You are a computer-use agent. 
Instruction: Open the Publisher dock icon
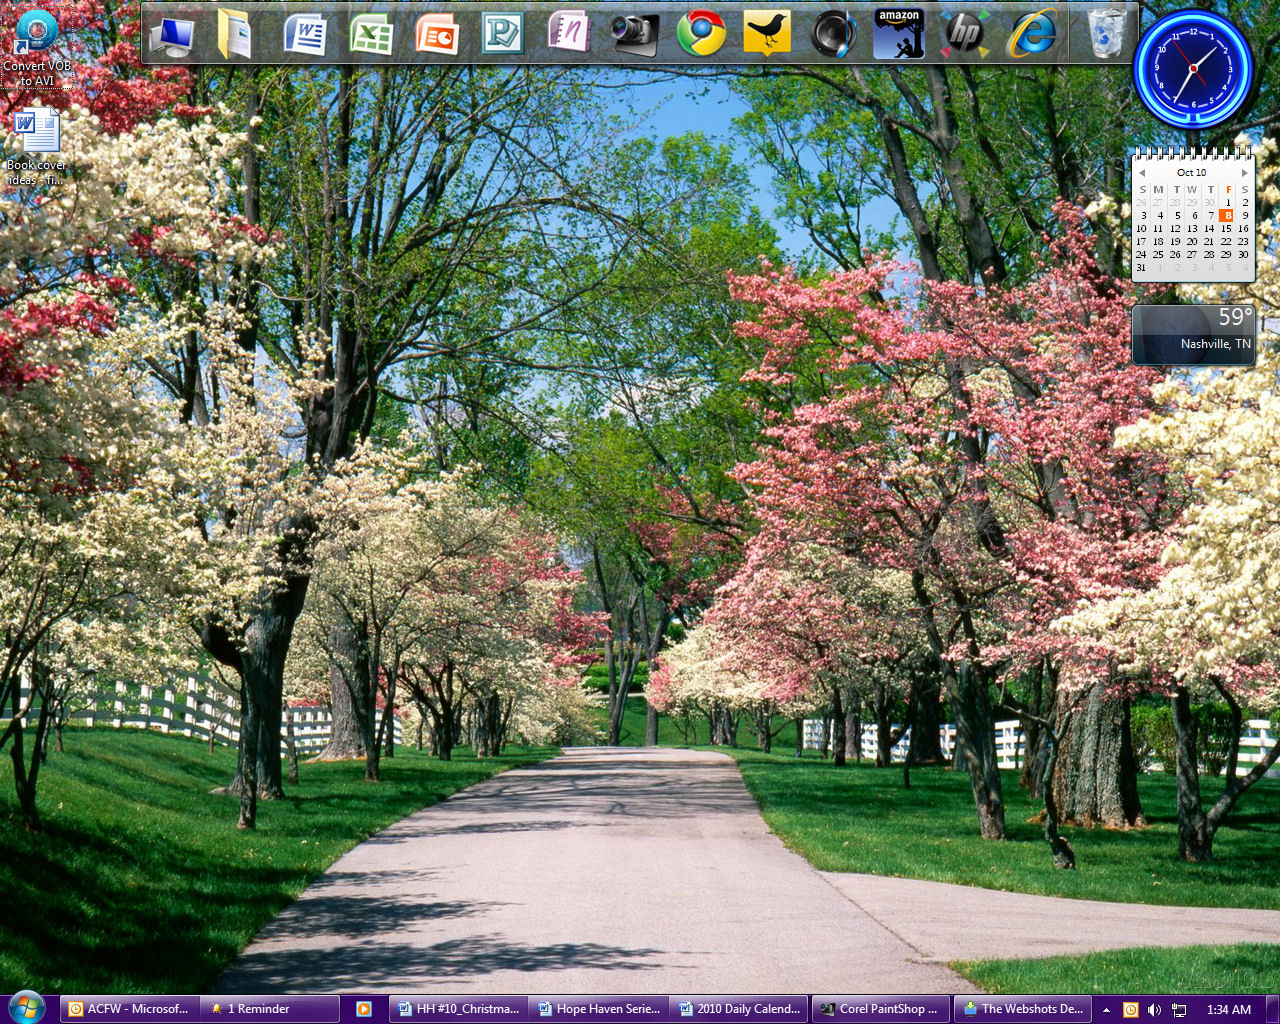pyautogui.click(x=502, y=34)
